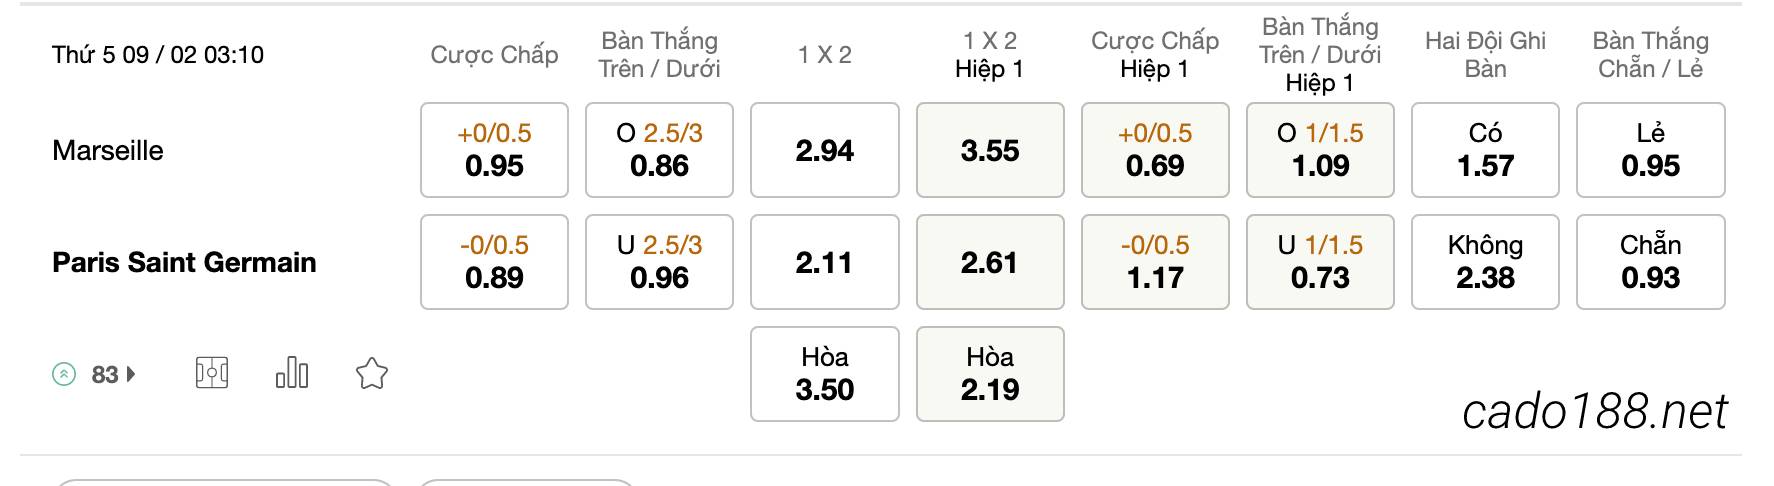
Task: Select odd goals Lẻ at 0.95
Action: click(x=1651, y=150)
